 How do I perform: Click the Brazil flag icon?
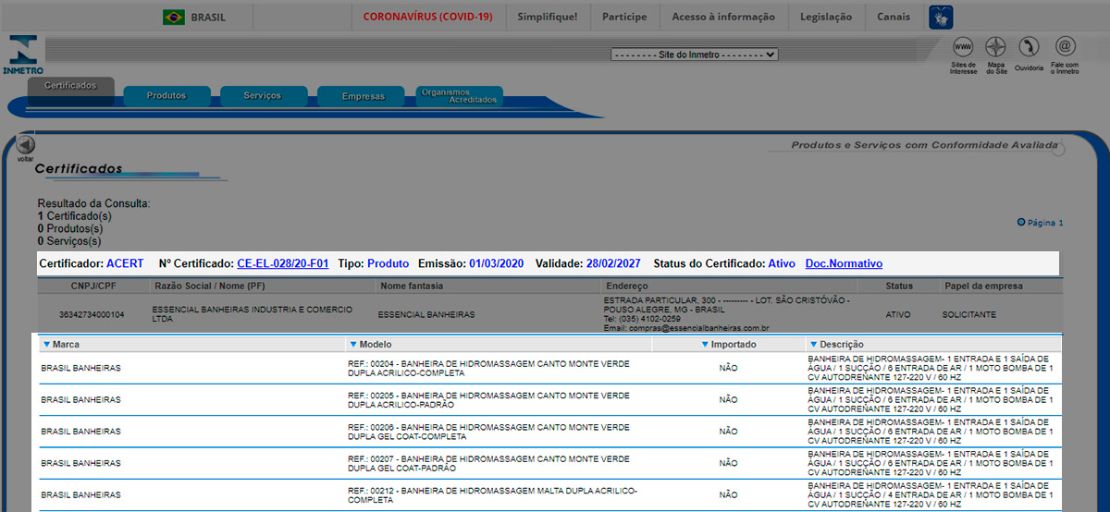click(173, 17)
